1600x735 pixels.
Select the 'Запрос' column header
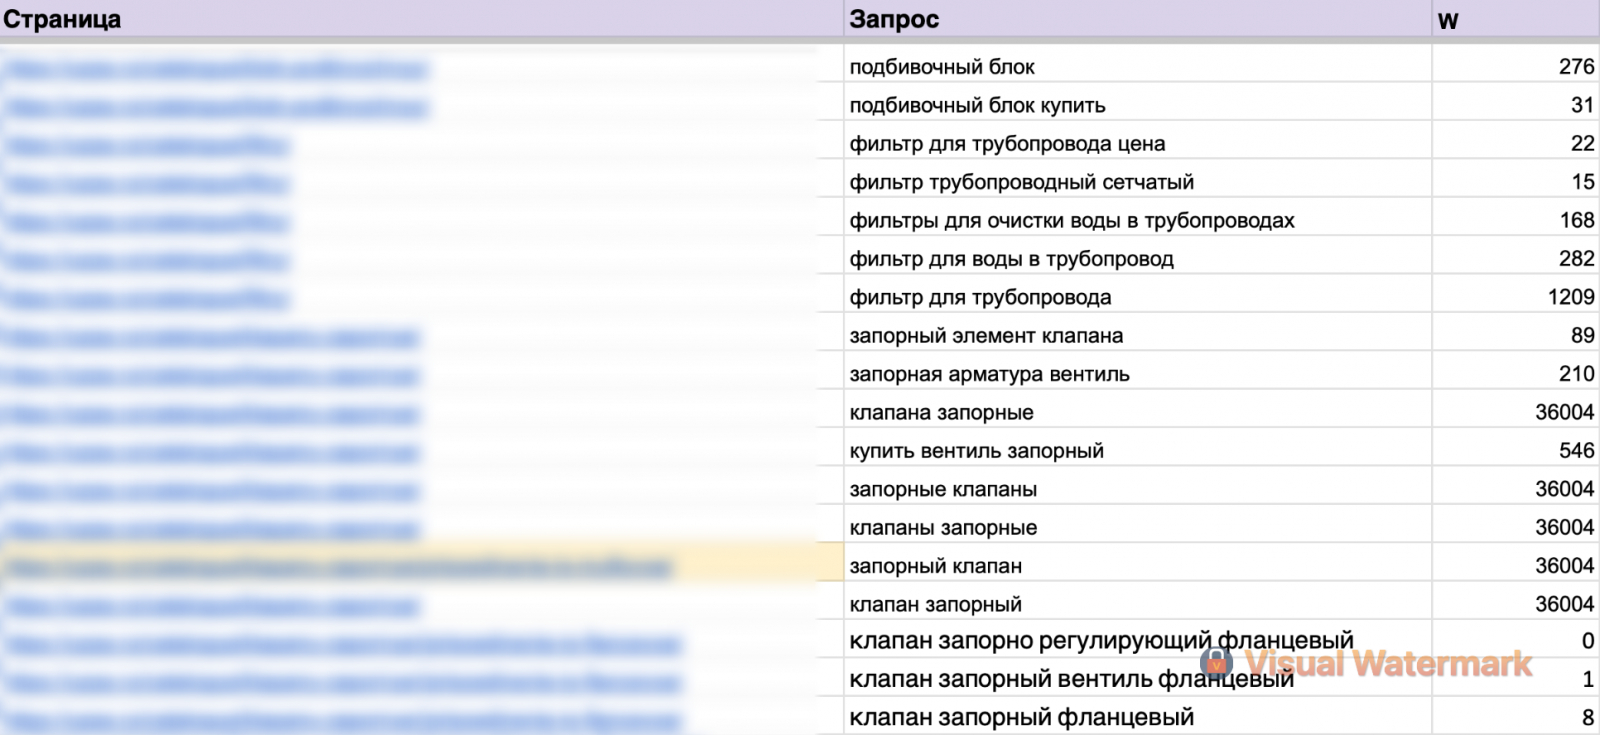point(894,19)
